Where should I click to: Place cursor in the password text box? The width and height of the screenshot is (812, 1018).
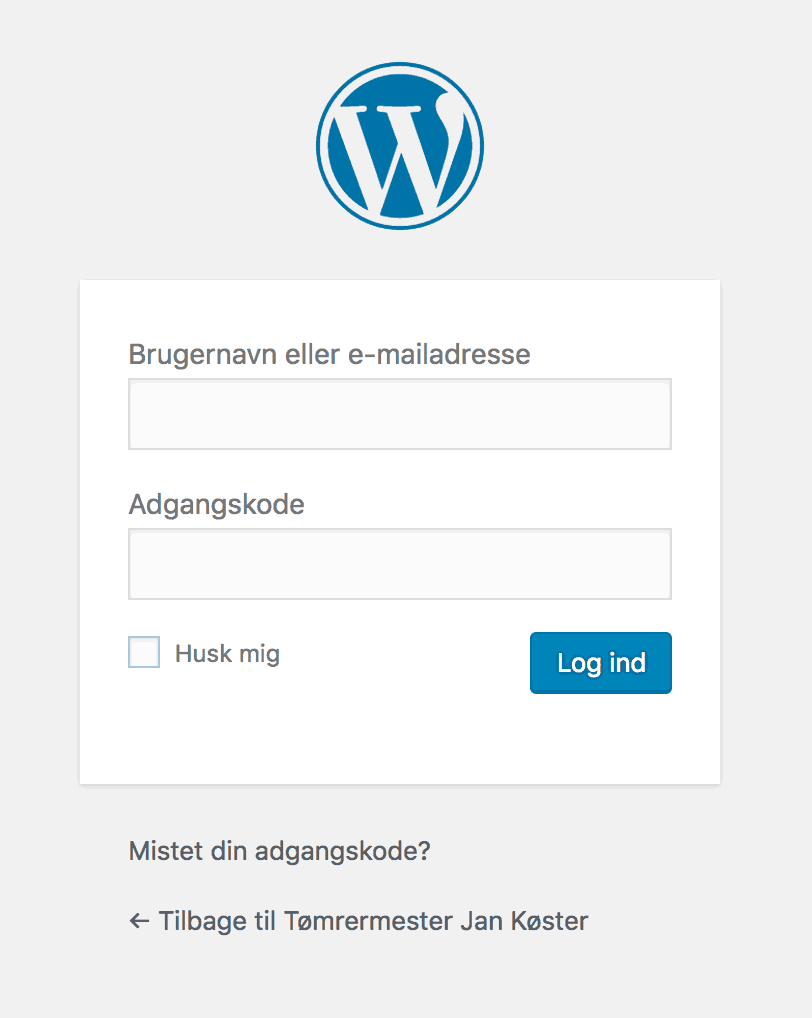click(400, 564)
